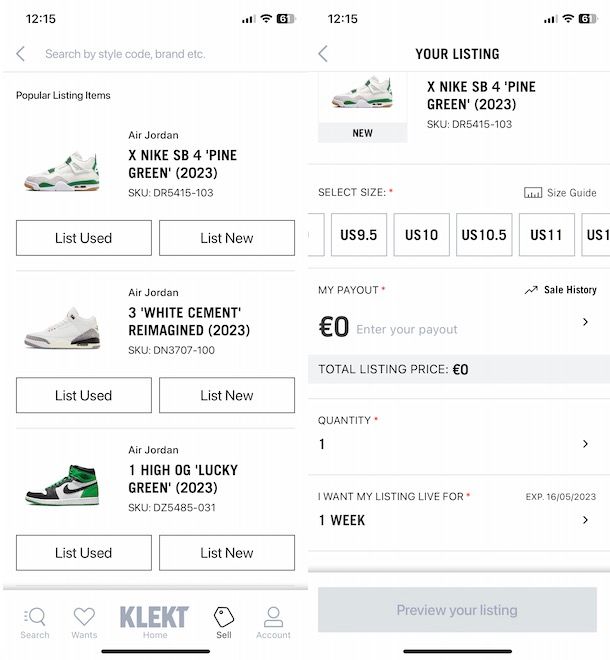Open the Sell tag tab
This screenshot has height=660, width=610.
pyautogui.click(x=224, y=620)
